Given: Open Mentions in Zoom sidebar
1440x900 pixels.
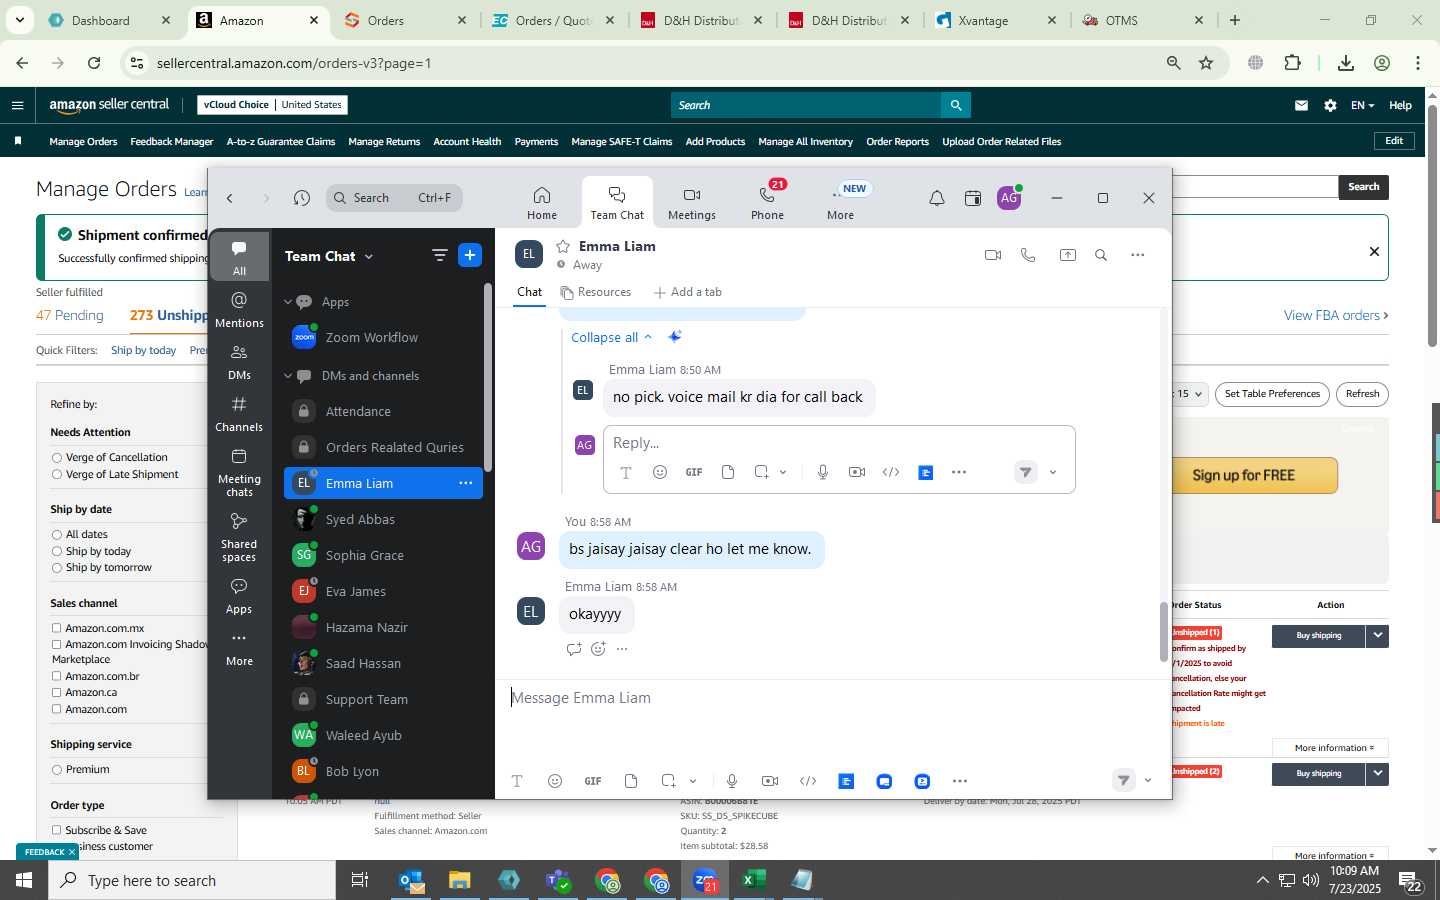Looking at the screenshot, I should pyautogui.click(x=239, y=310).
